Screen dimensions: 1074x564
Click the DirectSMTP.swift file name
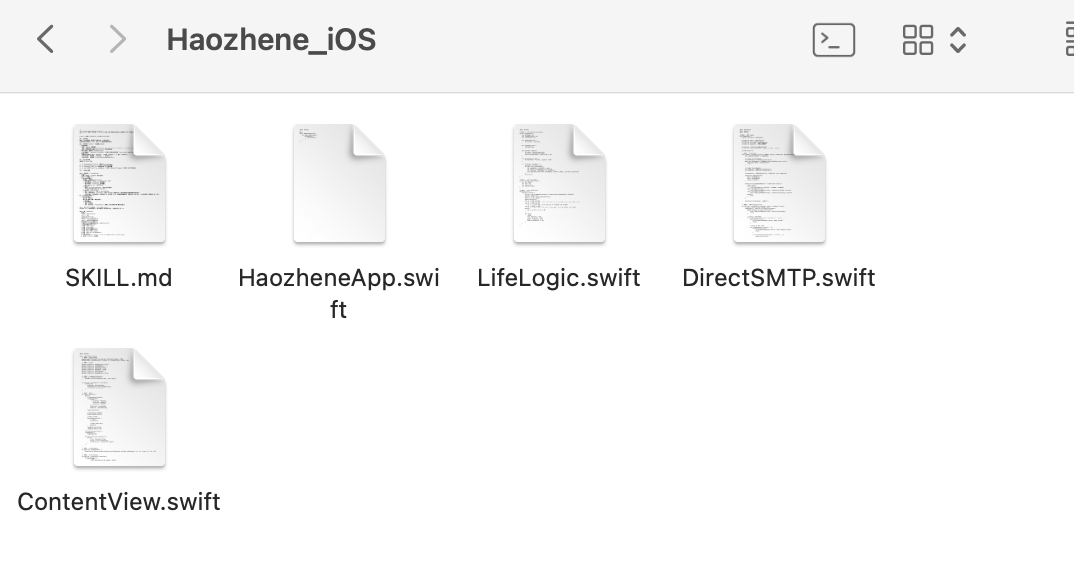779,278
